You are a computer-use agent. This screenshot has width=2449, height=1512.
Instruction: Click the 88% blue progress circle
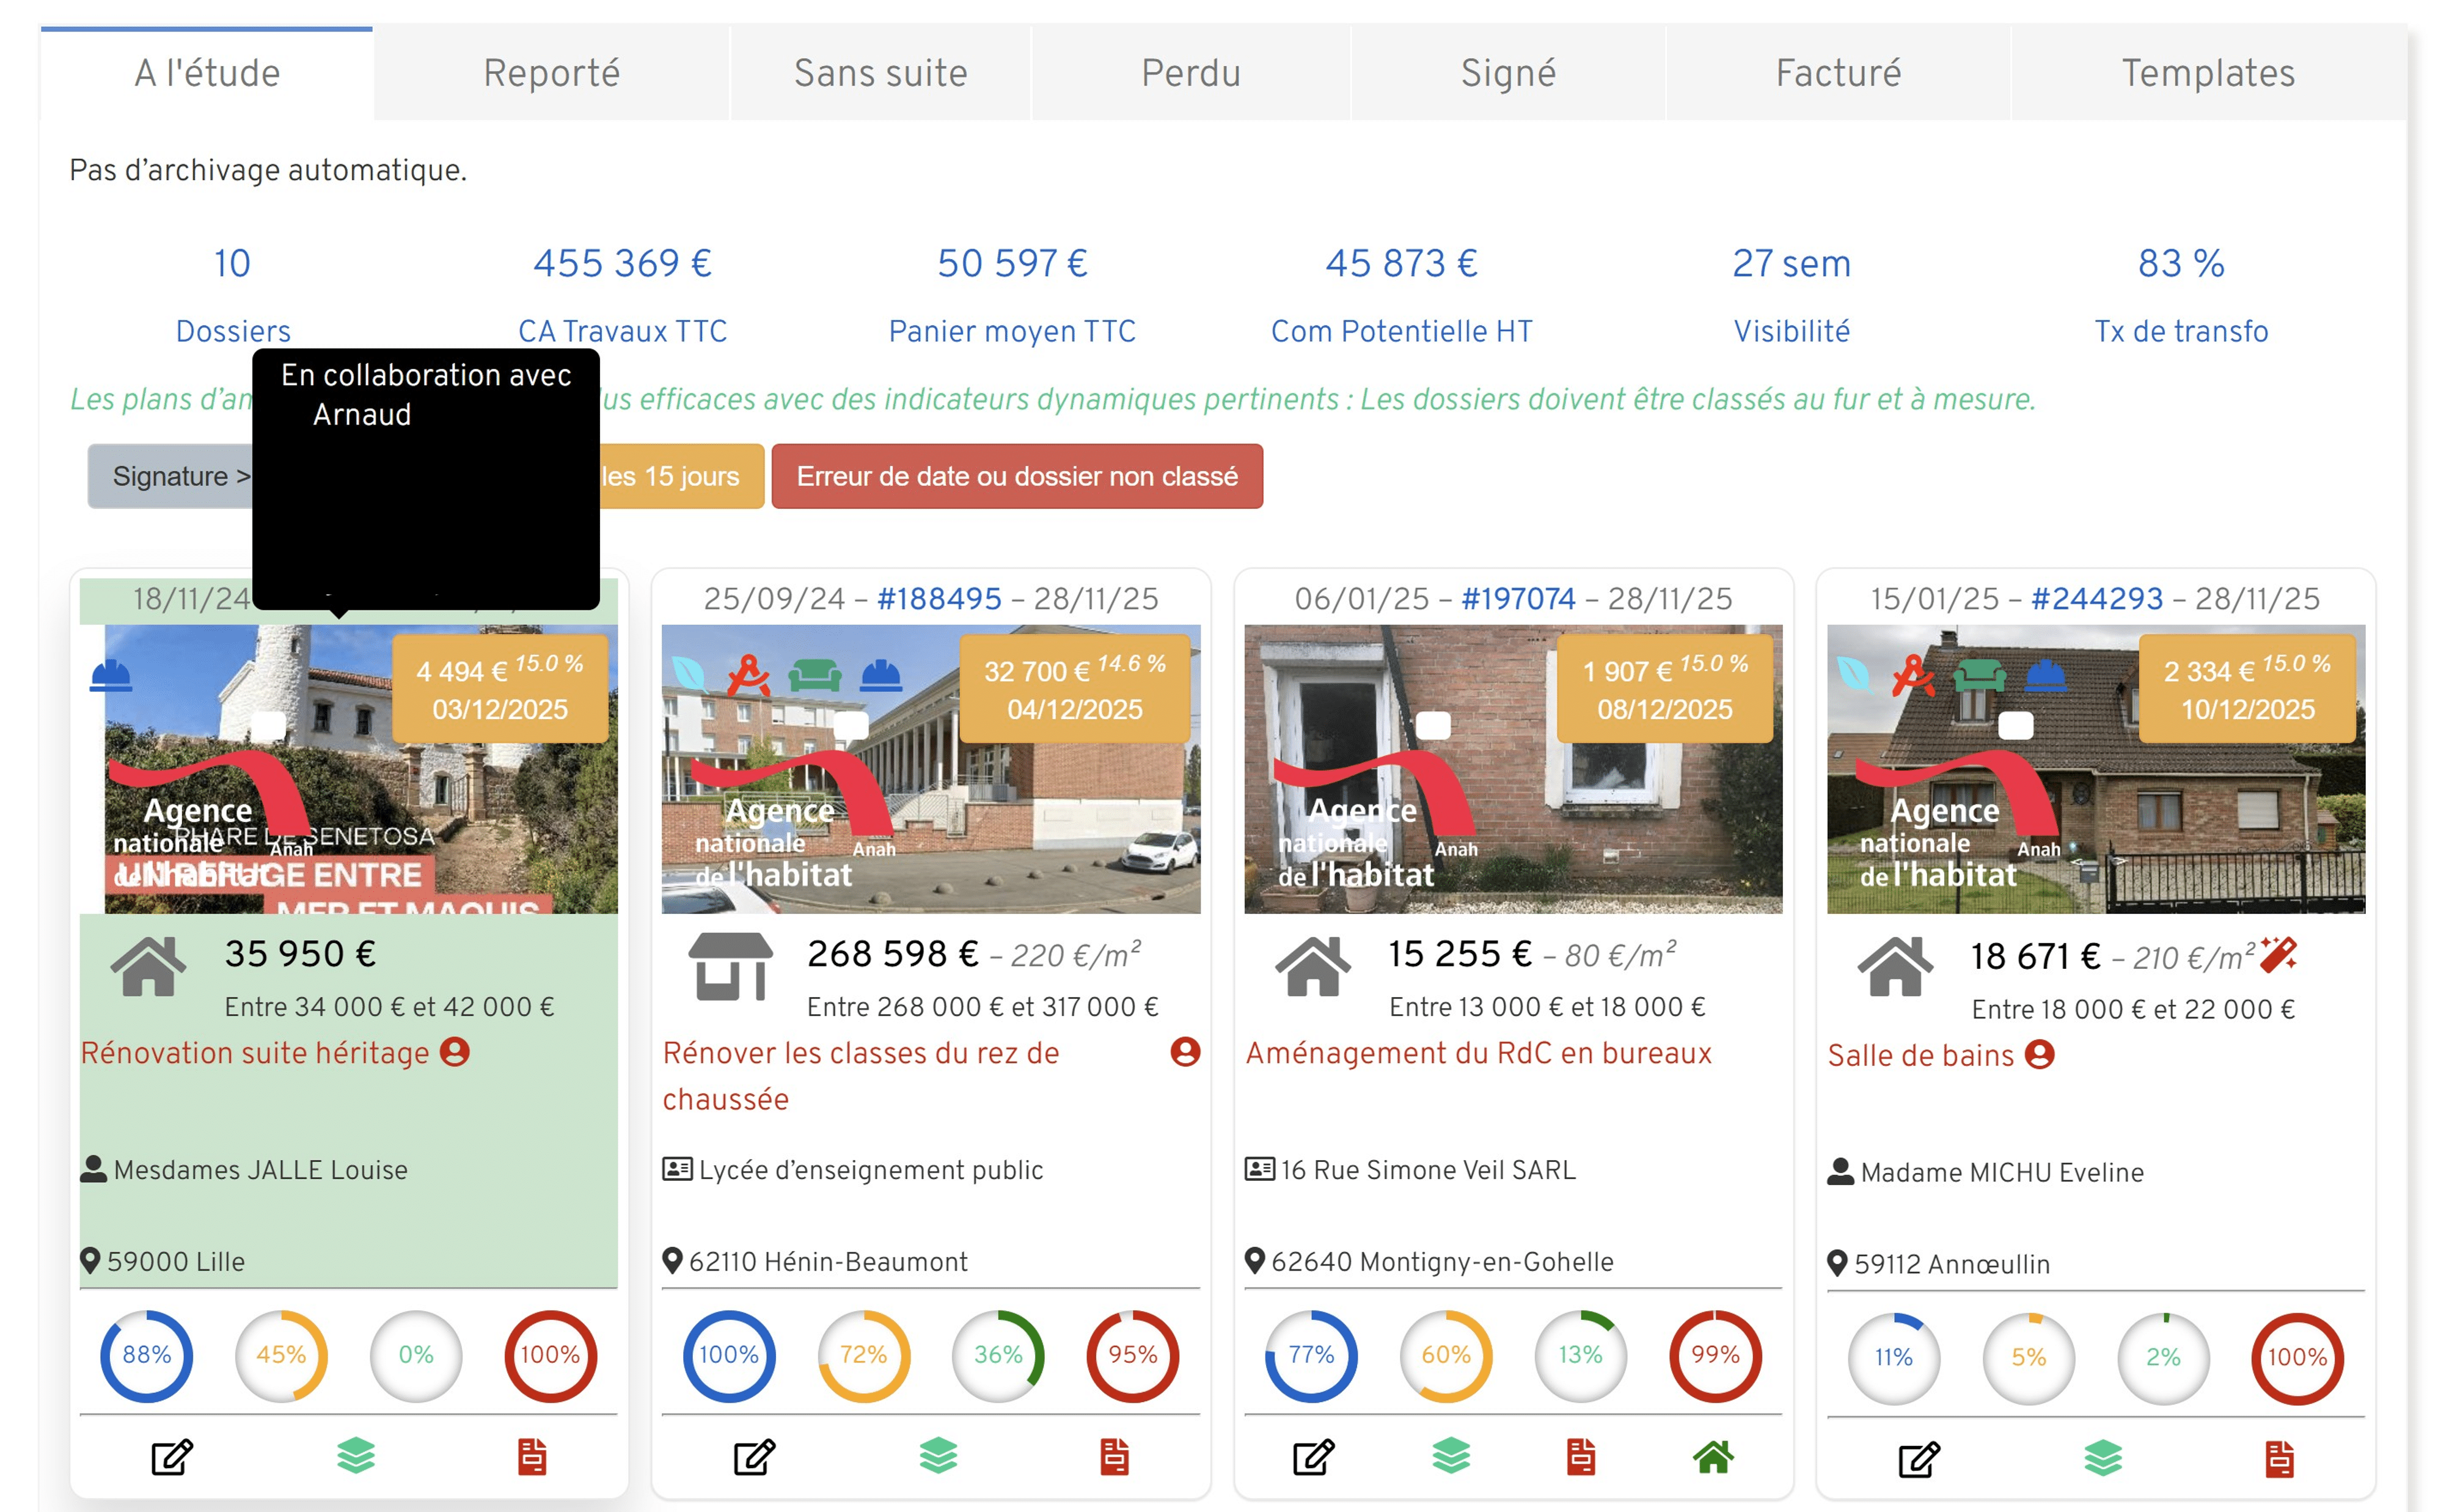pos(146,1355)
